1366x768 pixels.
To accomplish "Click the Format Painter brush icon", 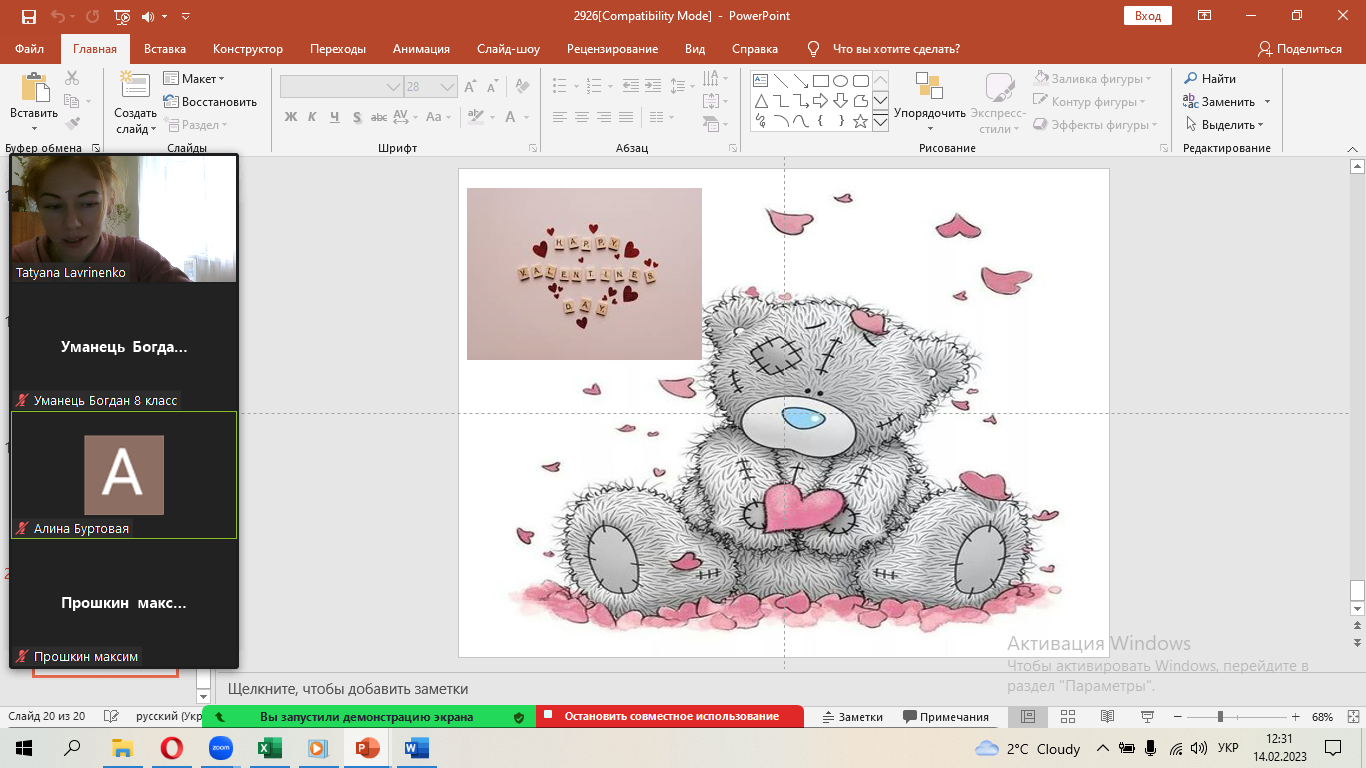I will (72, 124).
